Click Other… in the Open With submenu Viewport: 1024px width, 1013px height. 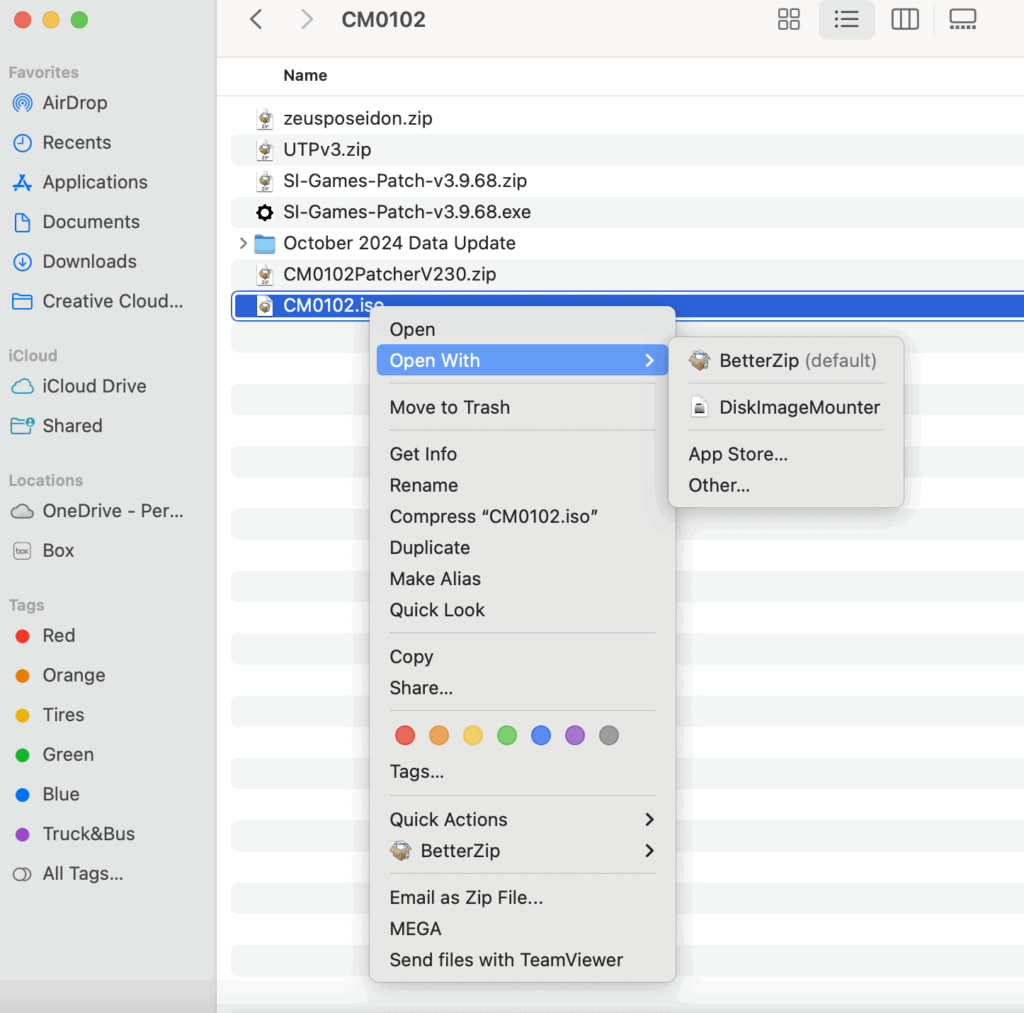point(719,485)
